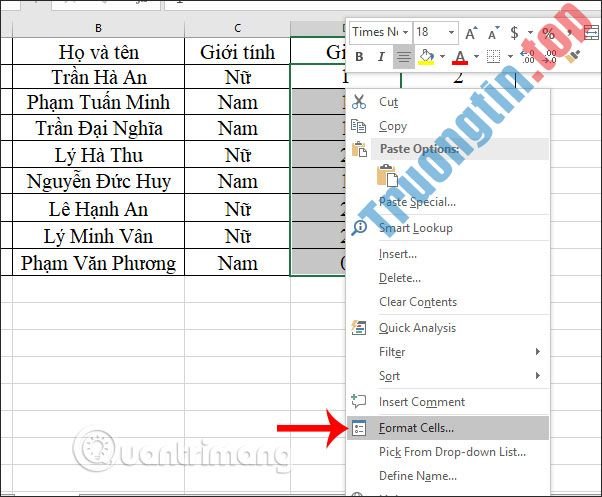Apply Percent style format
602x497 pixels.
coord(549,33)
